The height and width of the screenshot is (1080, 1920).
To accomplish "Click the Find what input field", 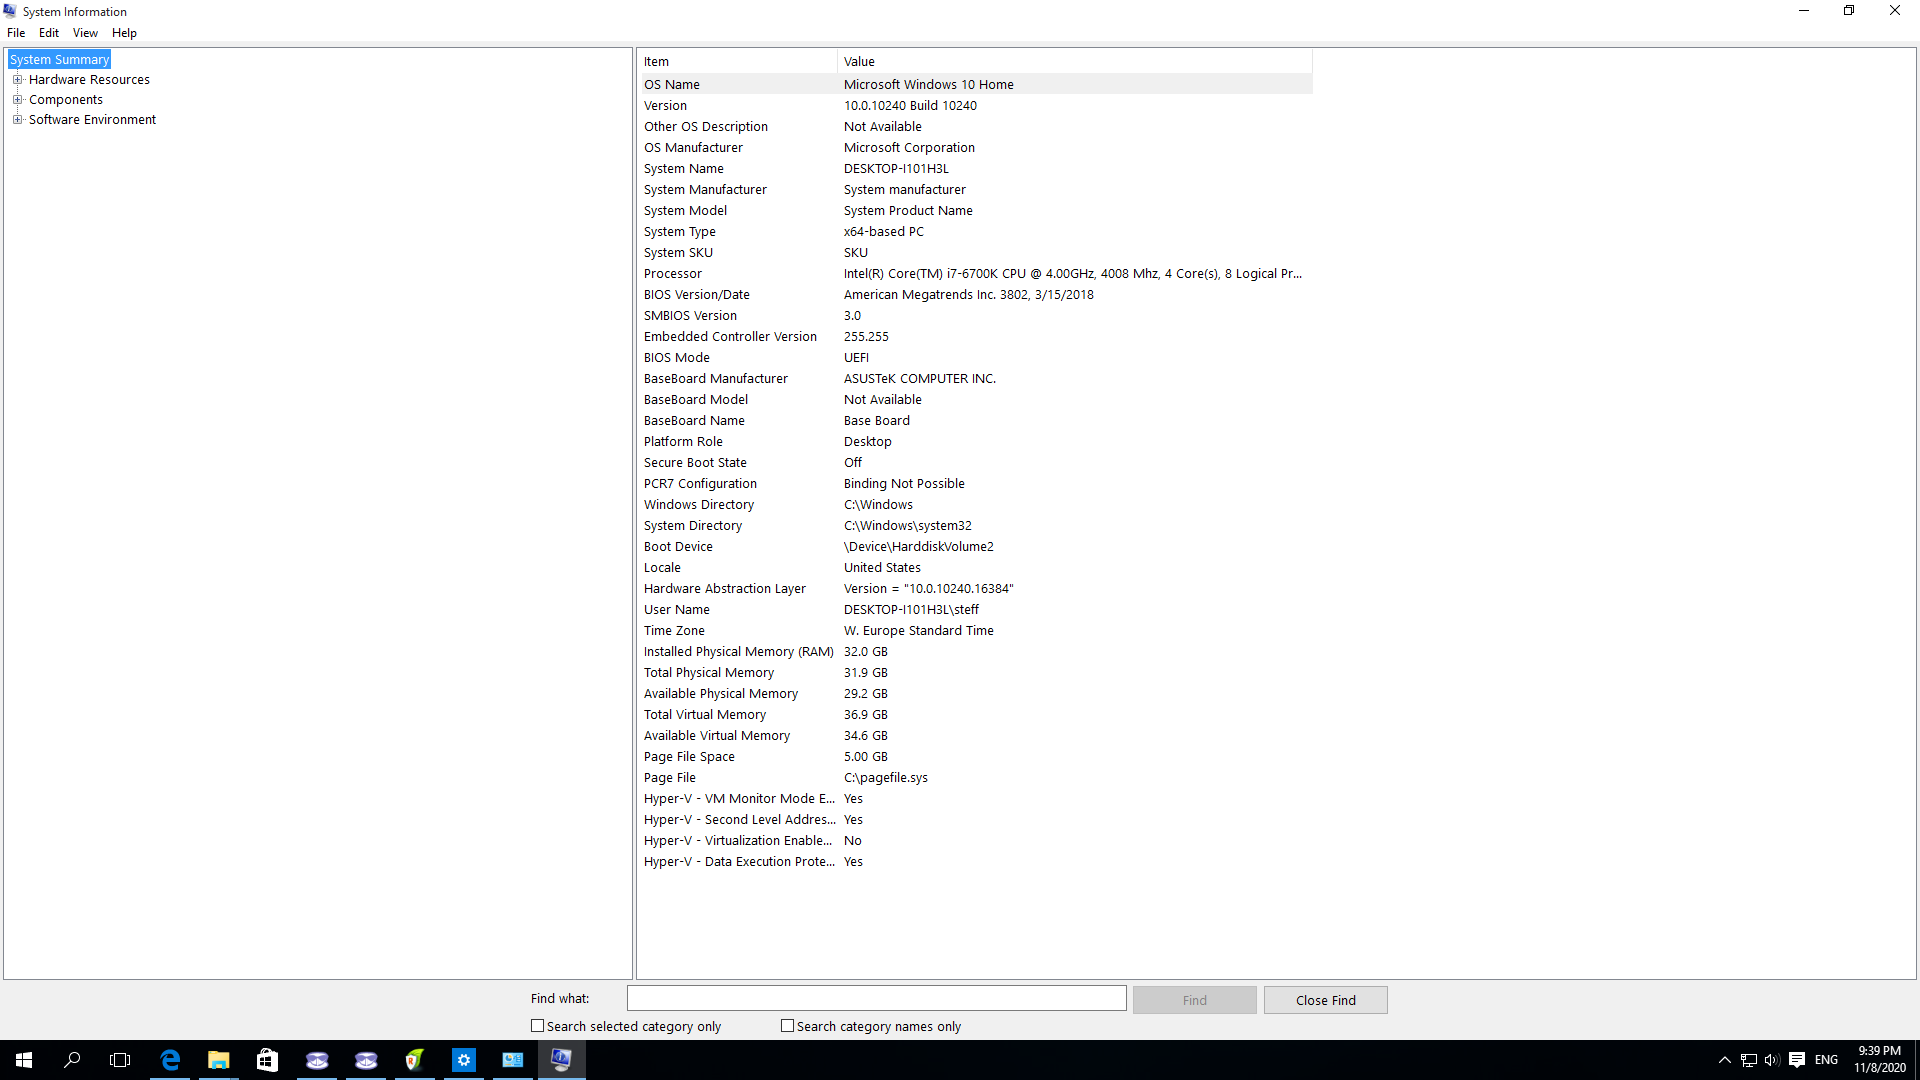I will (x=877, y=998).
